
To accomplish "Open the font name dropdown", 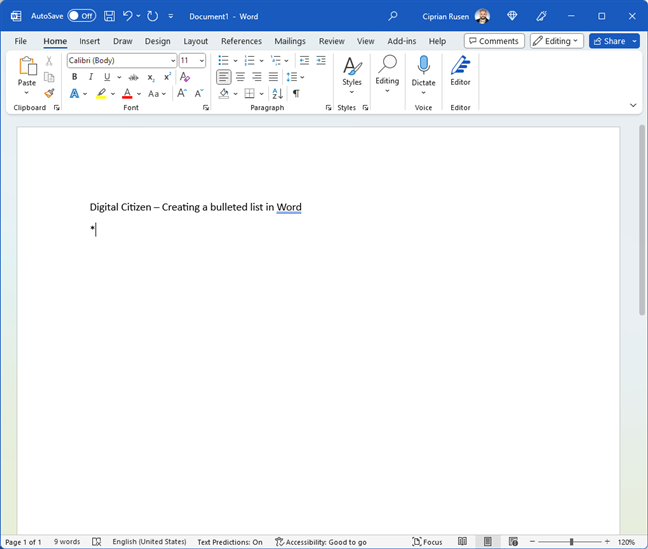I will pyautogui.click(x=173, y=61).
